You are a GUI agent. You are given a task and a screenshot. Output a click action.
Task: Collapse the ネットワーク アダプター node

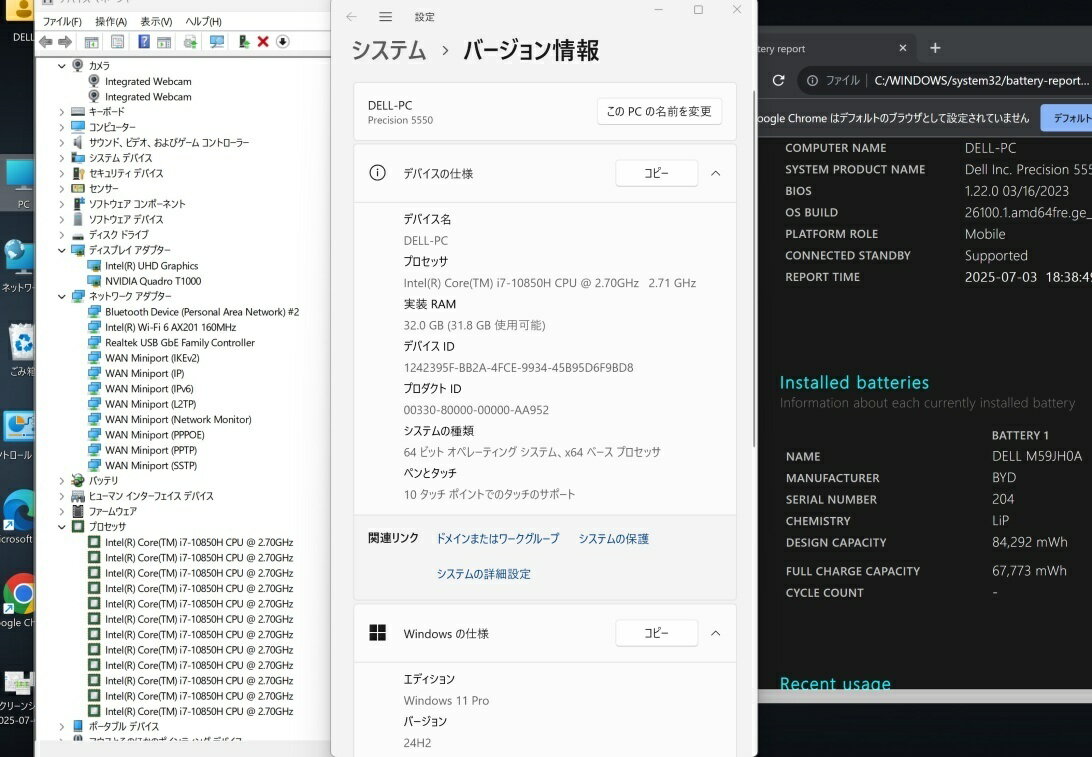click(62, 297)
